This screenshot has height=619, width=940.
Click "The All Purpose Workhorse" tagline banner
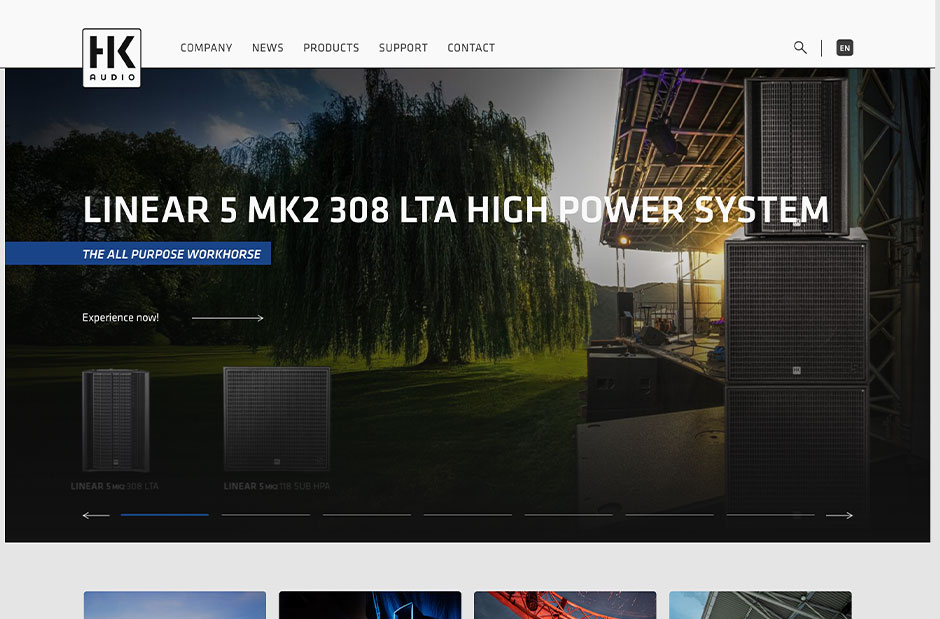138,253
